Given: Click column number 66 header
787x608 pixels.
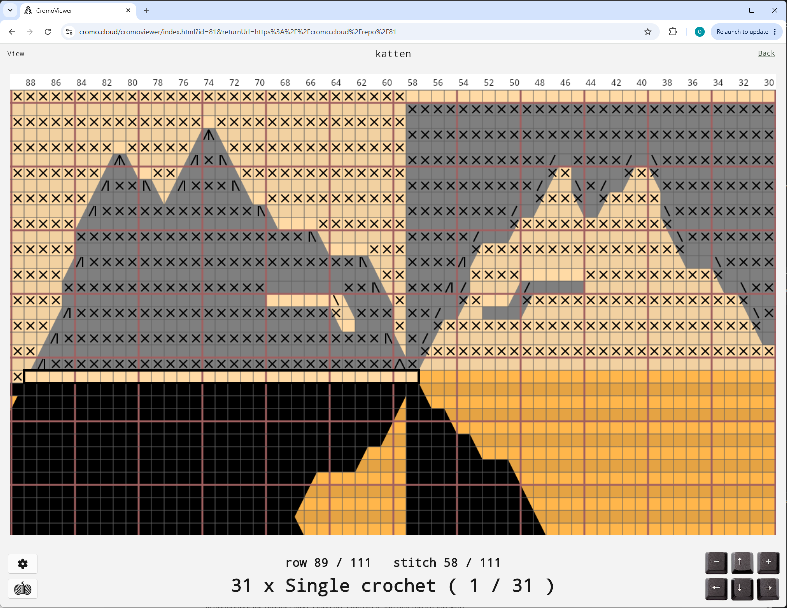Looking at the screenshot, I should tap(311, 82).
